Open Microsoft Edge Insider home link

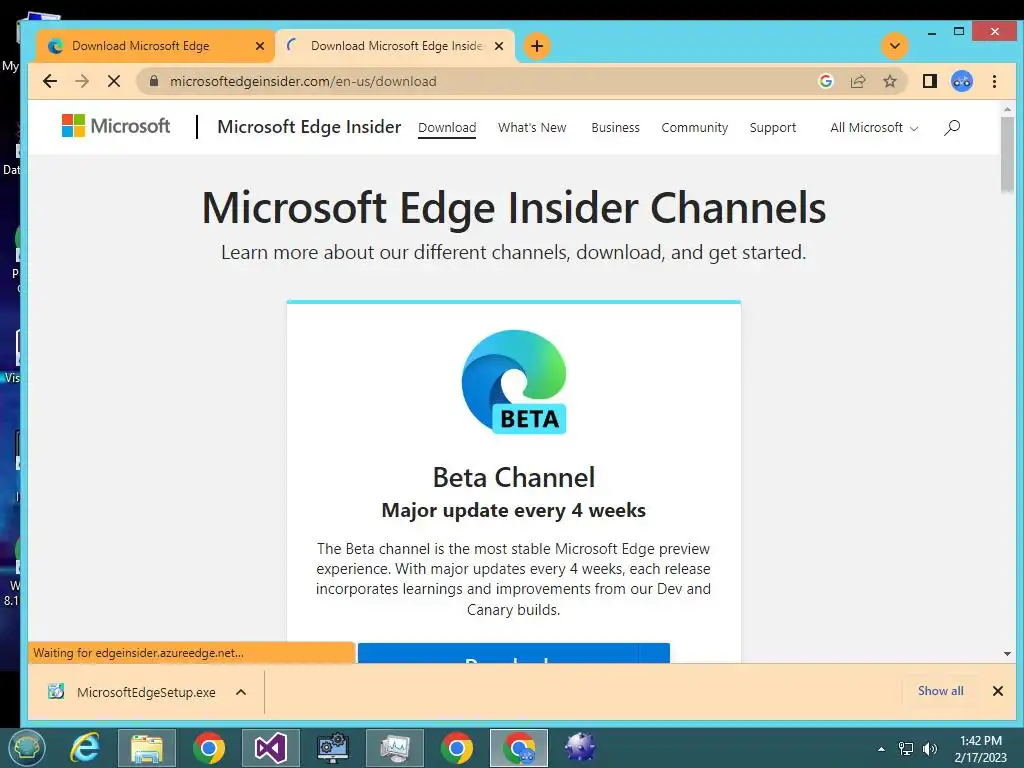pos(309,127)
